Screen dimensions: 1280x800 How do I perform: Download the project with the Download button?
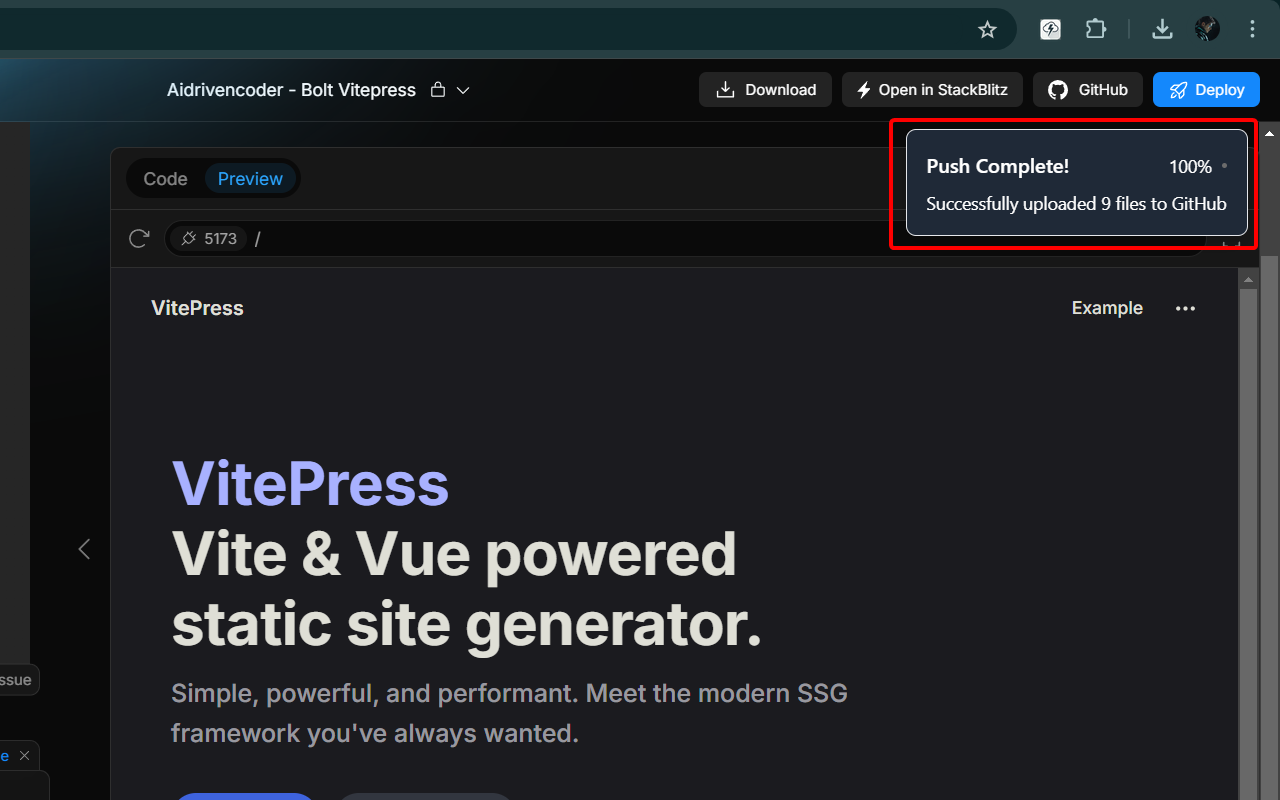click(x=766, y=90)
